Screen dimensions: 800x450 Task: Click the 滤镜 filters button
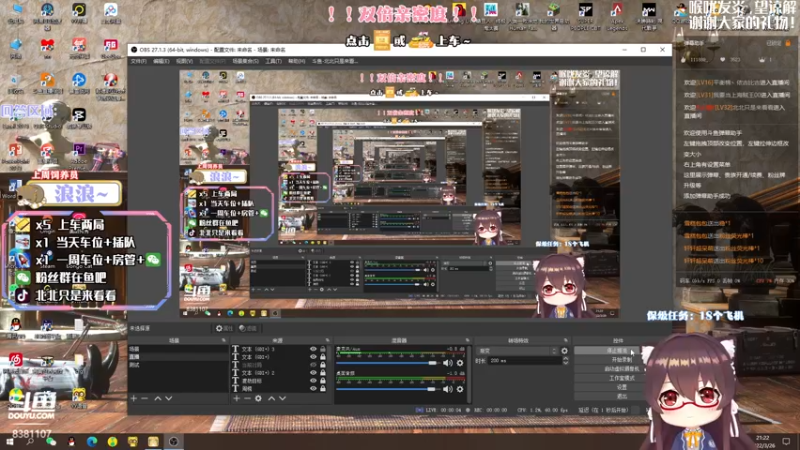(247, 329)
